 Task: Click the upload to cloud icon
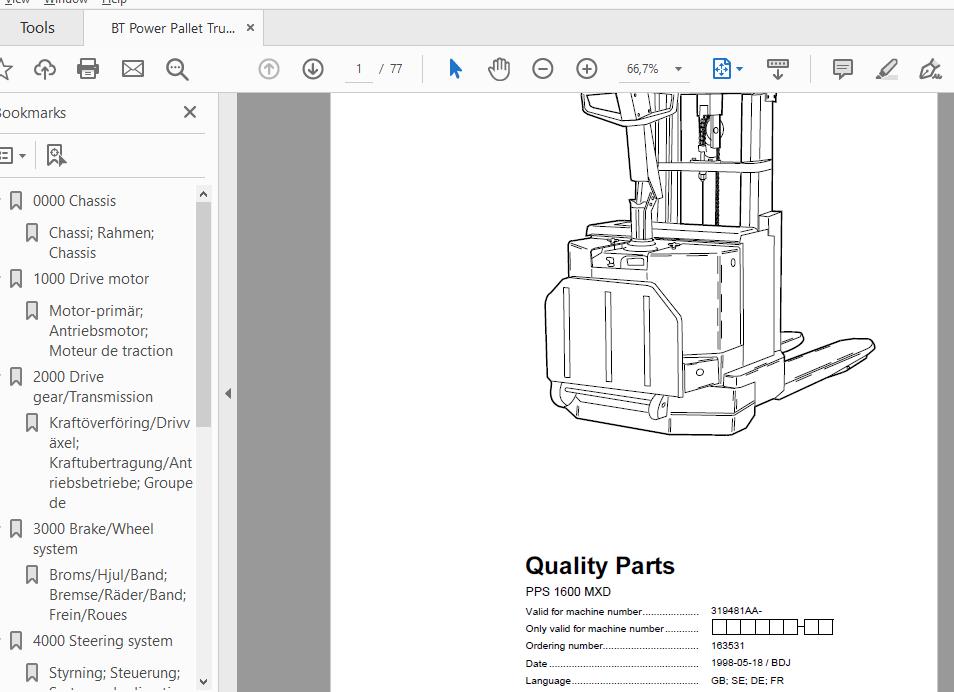click(x=45, y=69)
